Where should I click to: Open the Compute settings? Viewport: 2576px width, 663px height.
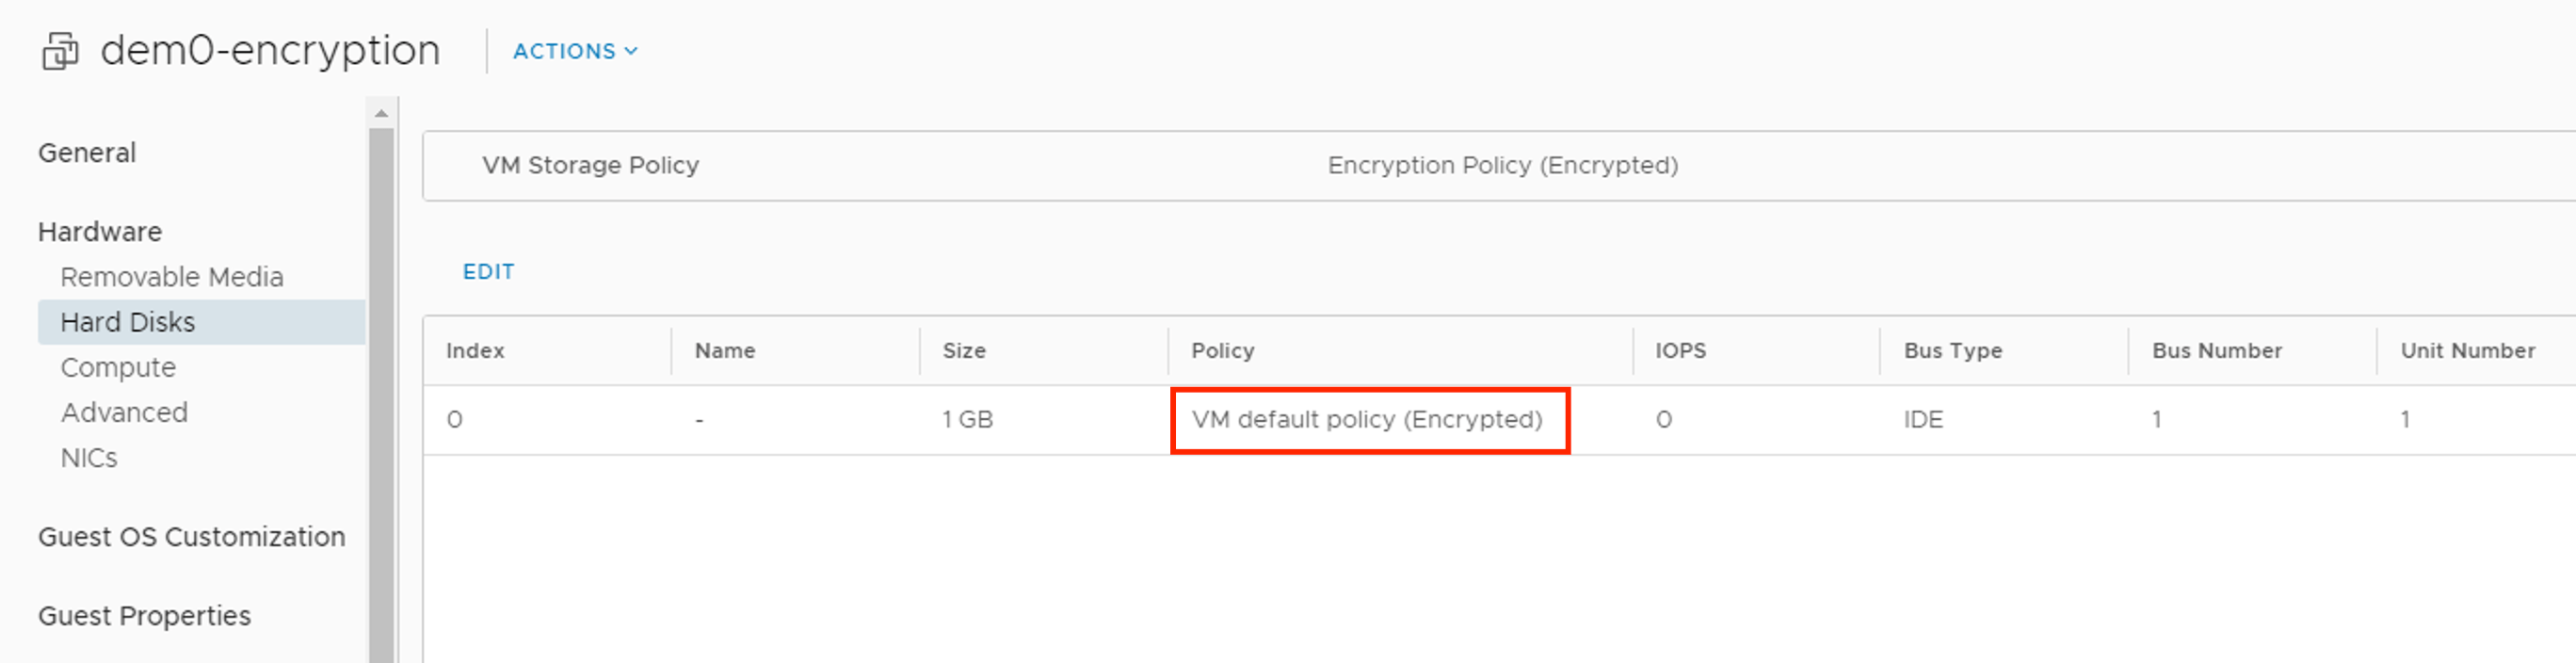click(x=118, y=367)
